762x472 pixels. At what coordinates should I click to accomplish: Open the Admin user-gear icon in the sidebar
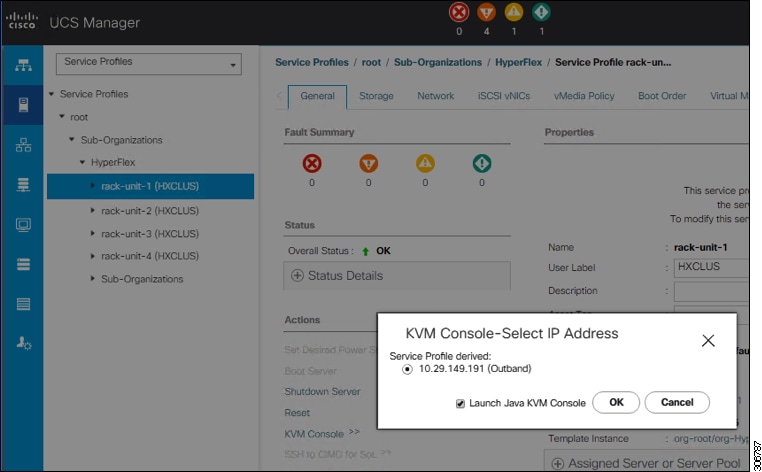23,343
